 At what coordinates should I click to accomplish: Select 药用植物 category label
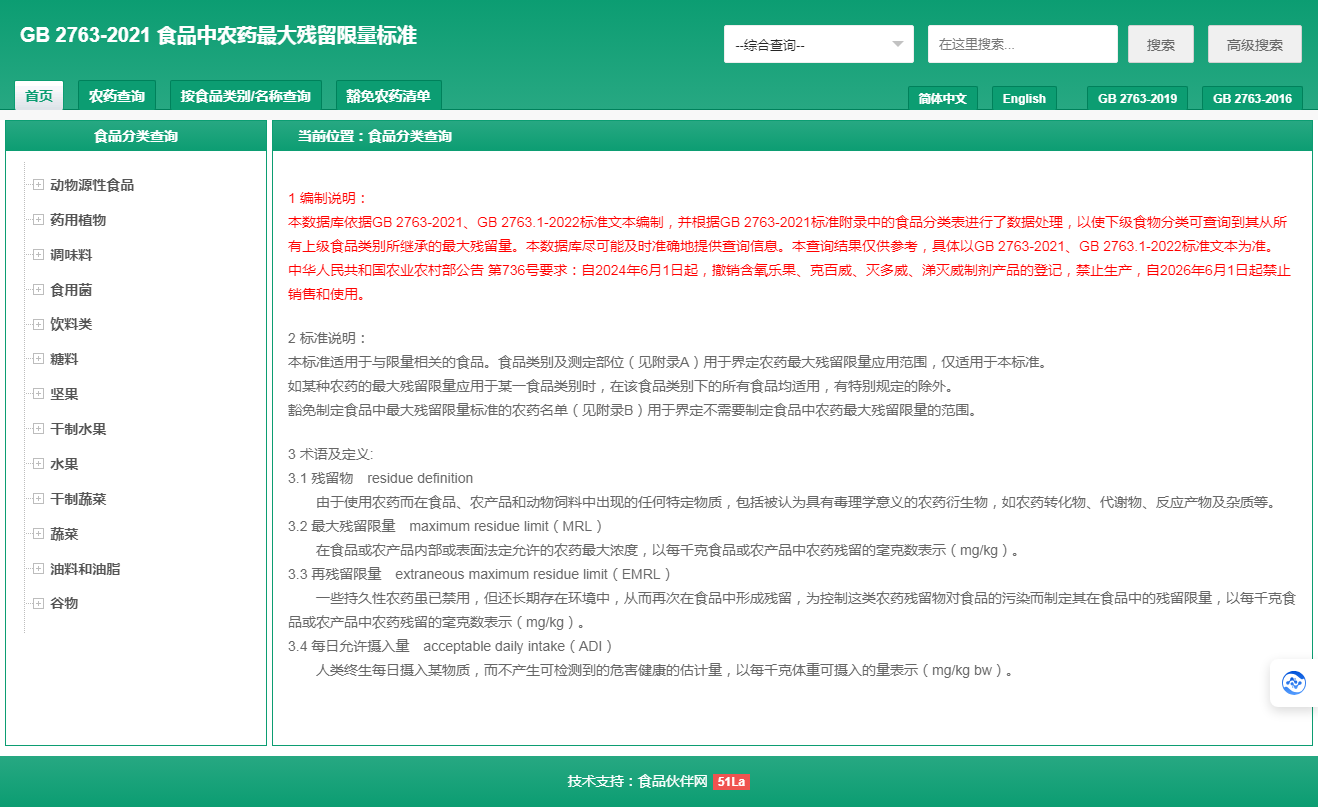click(78, 220)
